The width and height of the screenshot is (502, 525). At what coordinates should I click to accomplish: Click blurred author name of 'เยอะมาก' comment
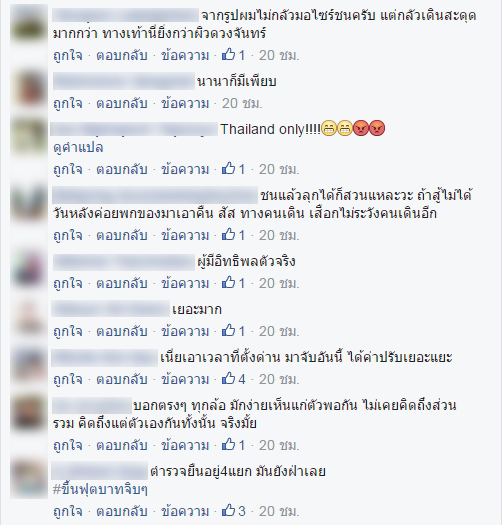tap(111, 309)
